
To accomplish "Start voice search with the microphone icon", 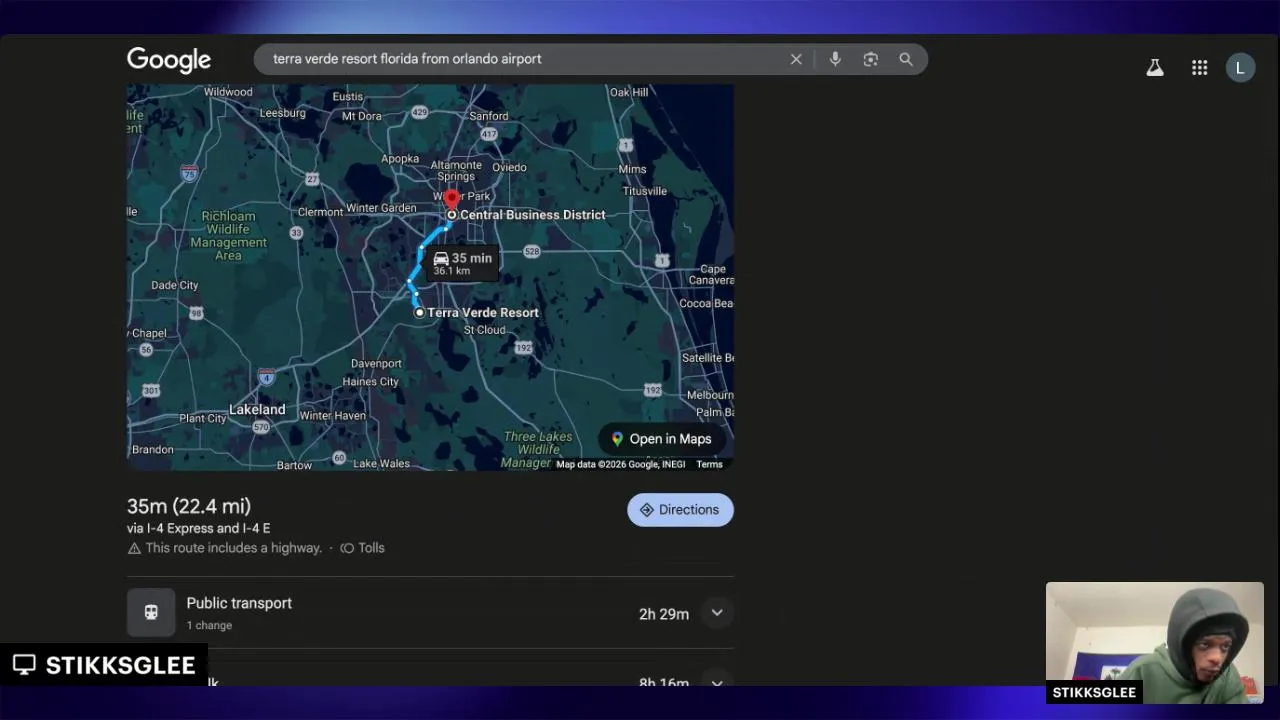I will point(835,59).
